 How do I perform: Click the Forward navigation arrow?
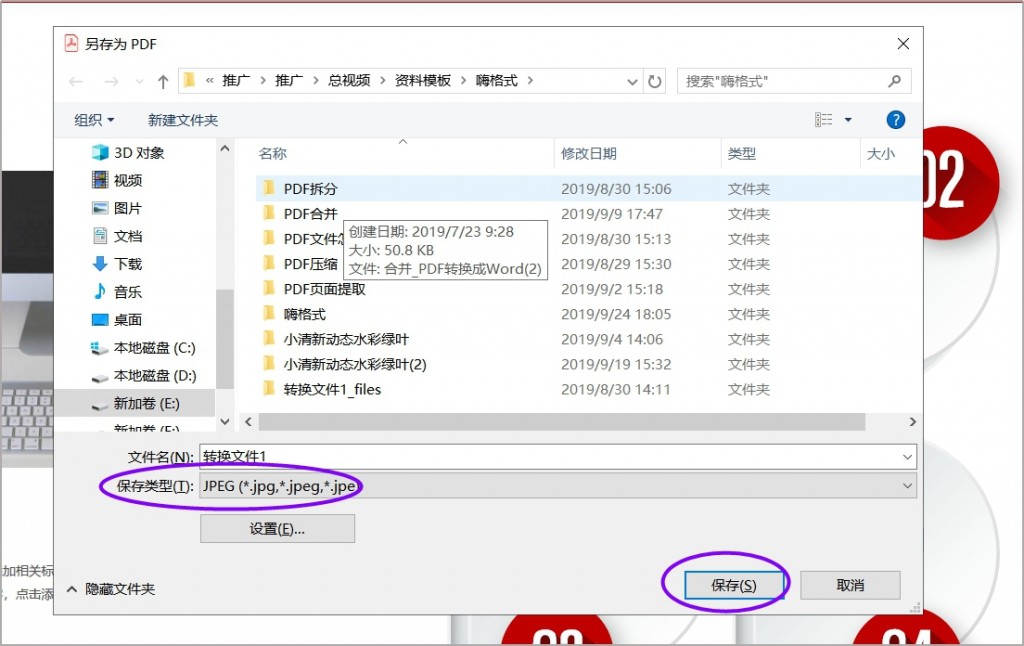tap(112, 82)
